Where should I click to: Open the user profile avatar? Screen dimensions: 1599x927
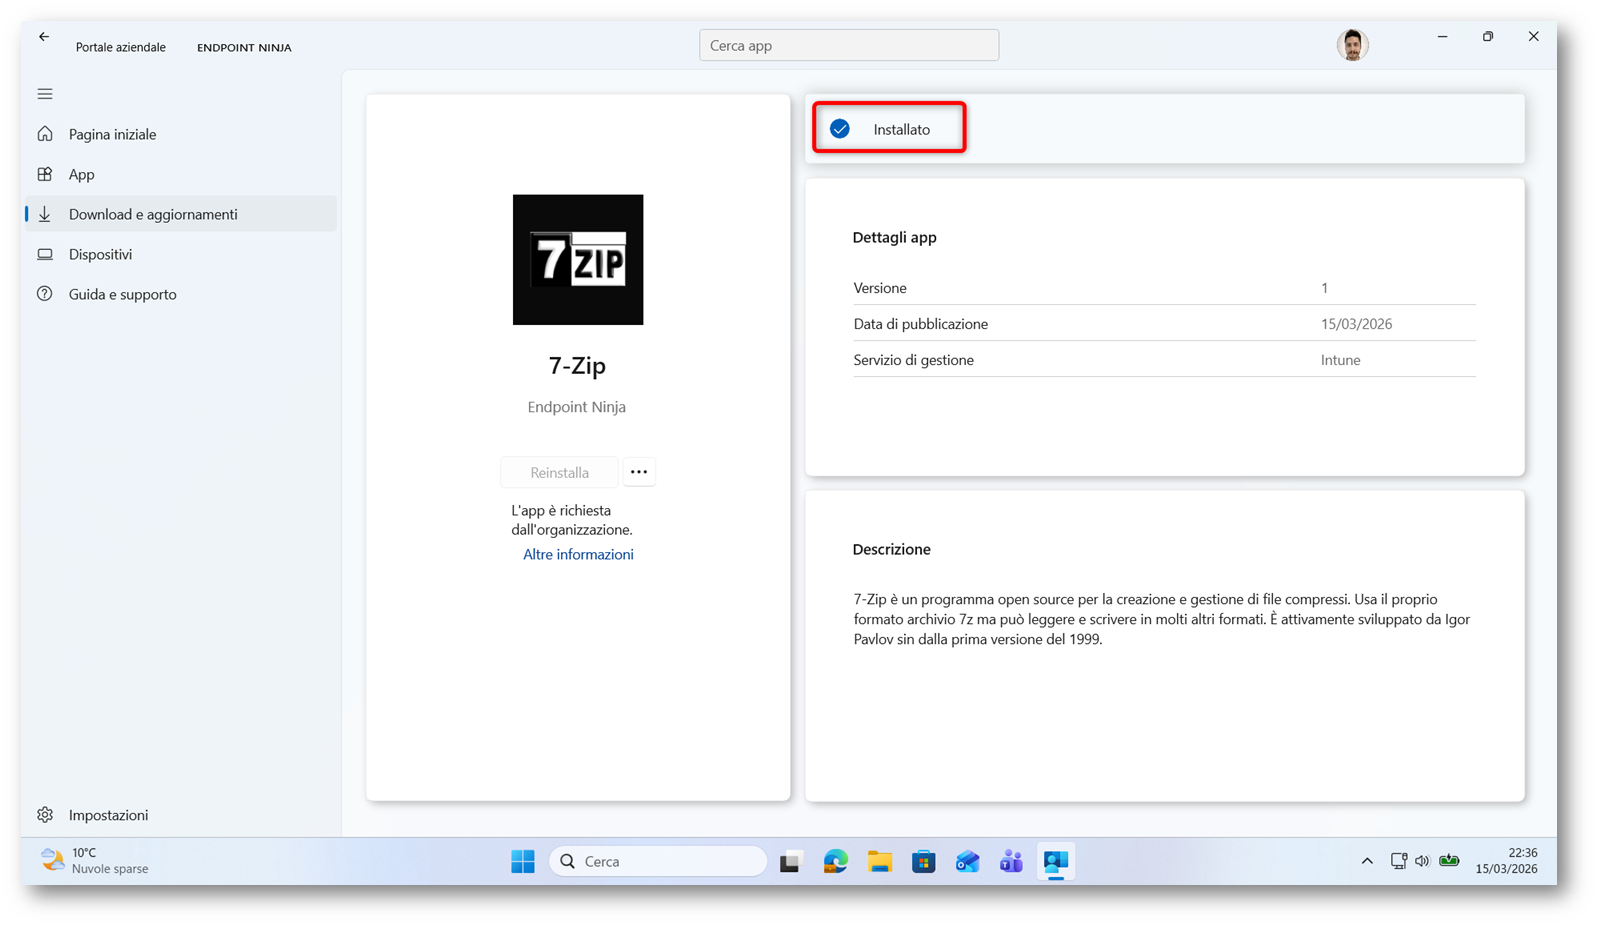point(1352,45)
